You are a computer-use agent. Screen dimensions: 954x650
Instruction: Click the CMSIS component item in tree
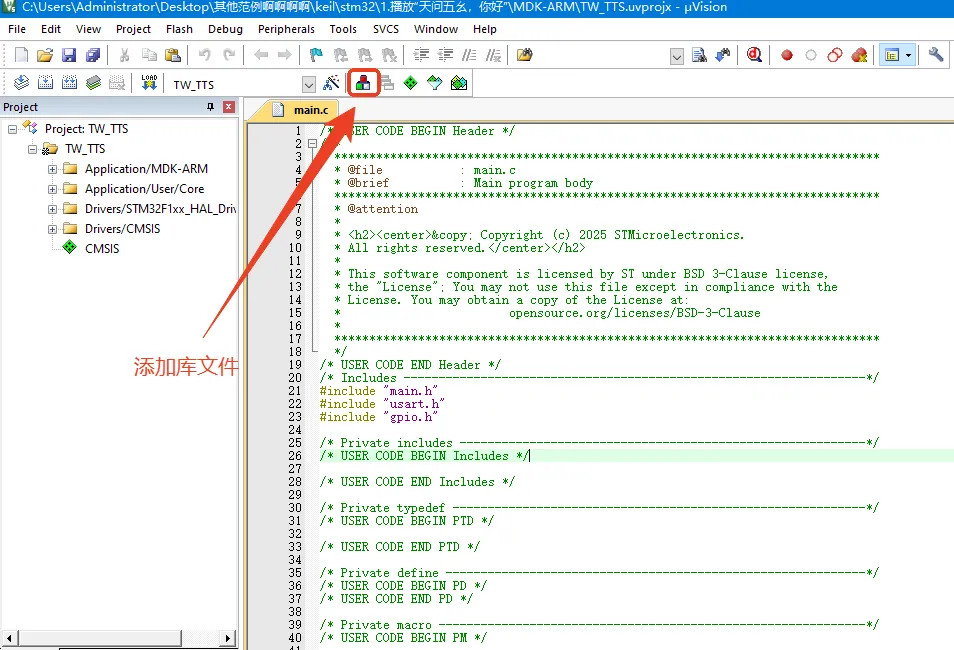(101, 248)
